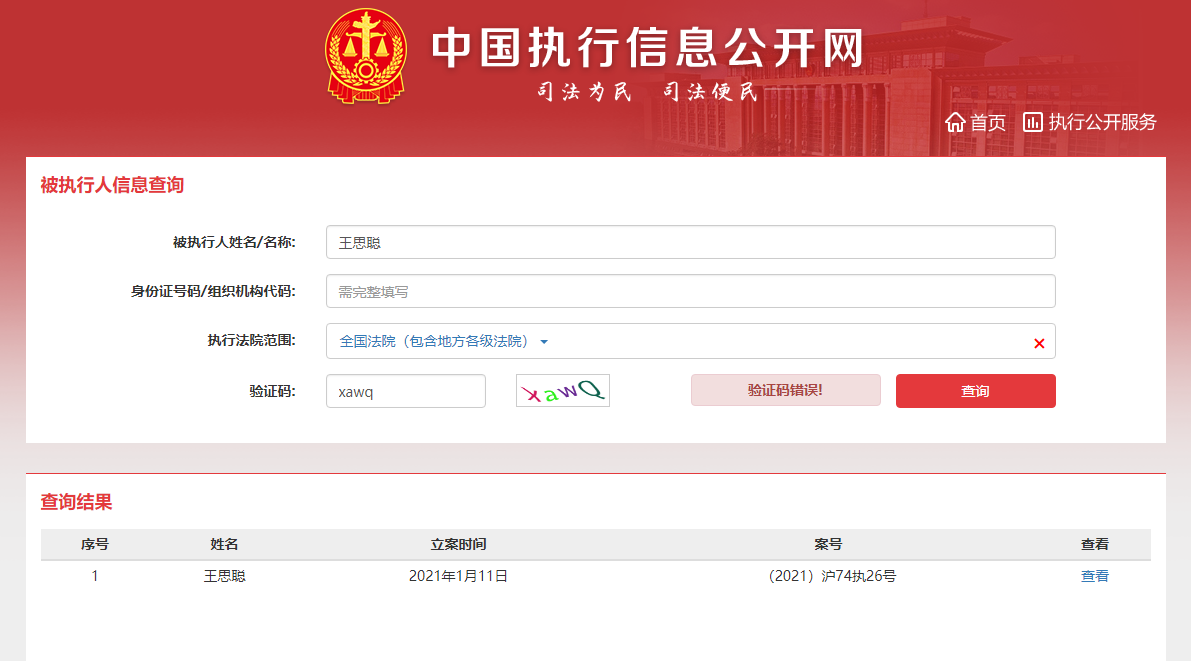Click the 查看 column header
The image size is (1191, 661).
click(1095, 544)
